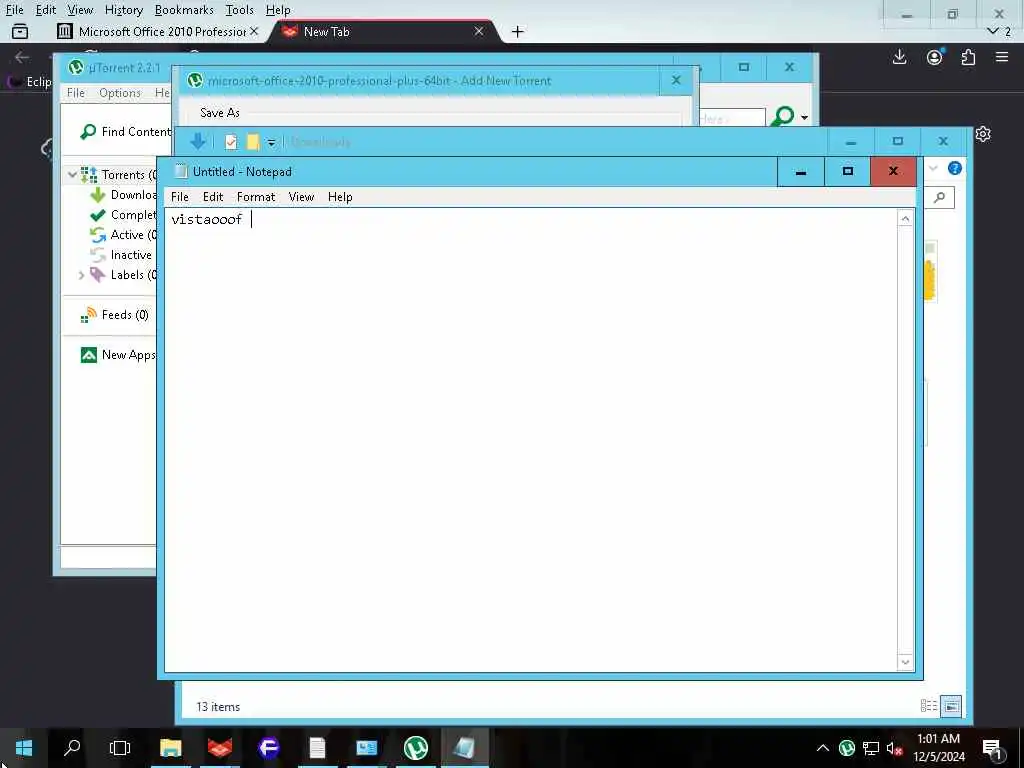The height and width of the screenshot is (768, 1024).
Task: Open browser History menu
Action: (123, 10)
